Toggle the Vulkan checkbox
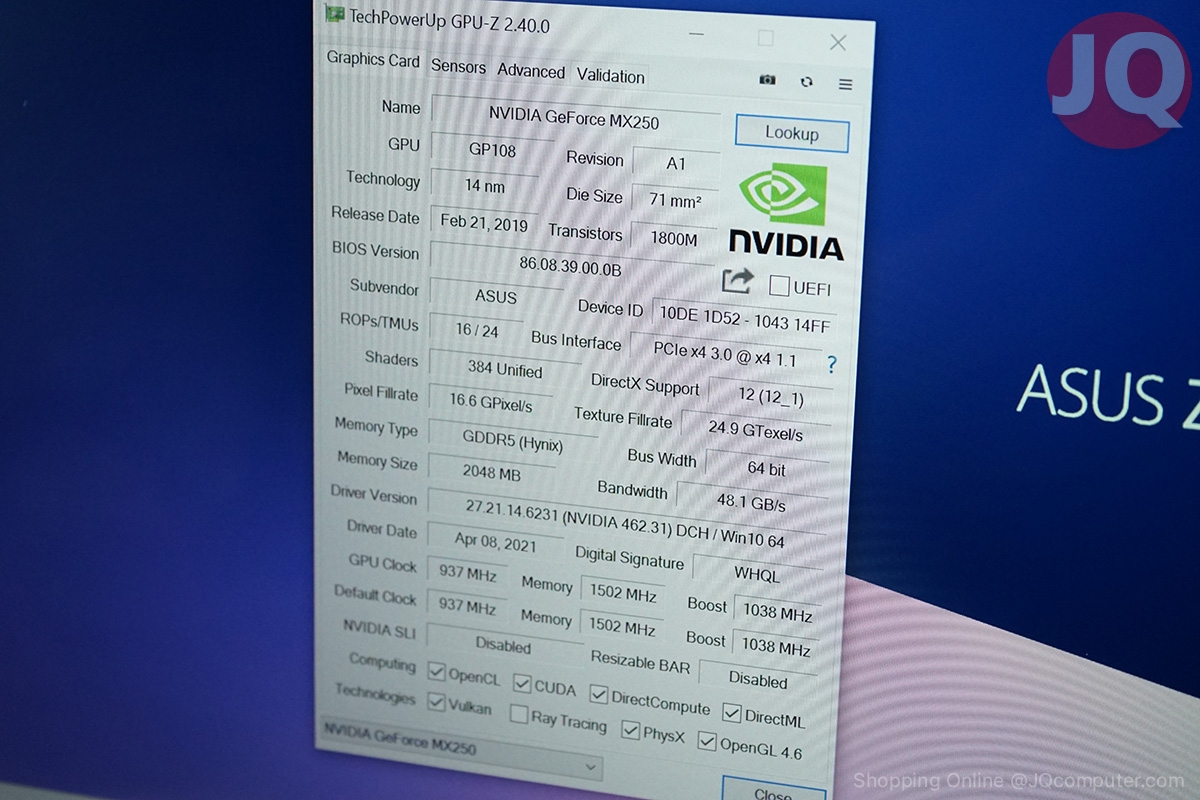Viewport: 1200px width, 800px height. click(435, 703)
